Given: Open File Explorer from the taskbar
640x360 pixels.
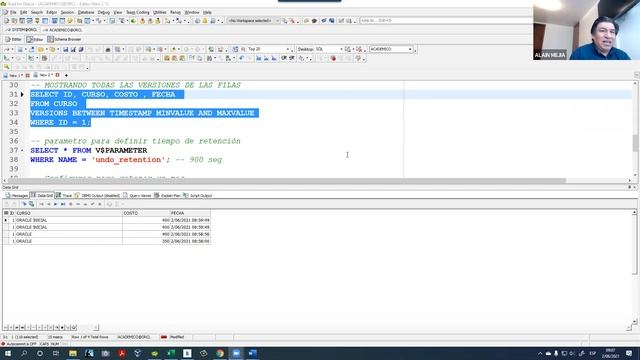Looking at the screenshot, I should point(73,353).
